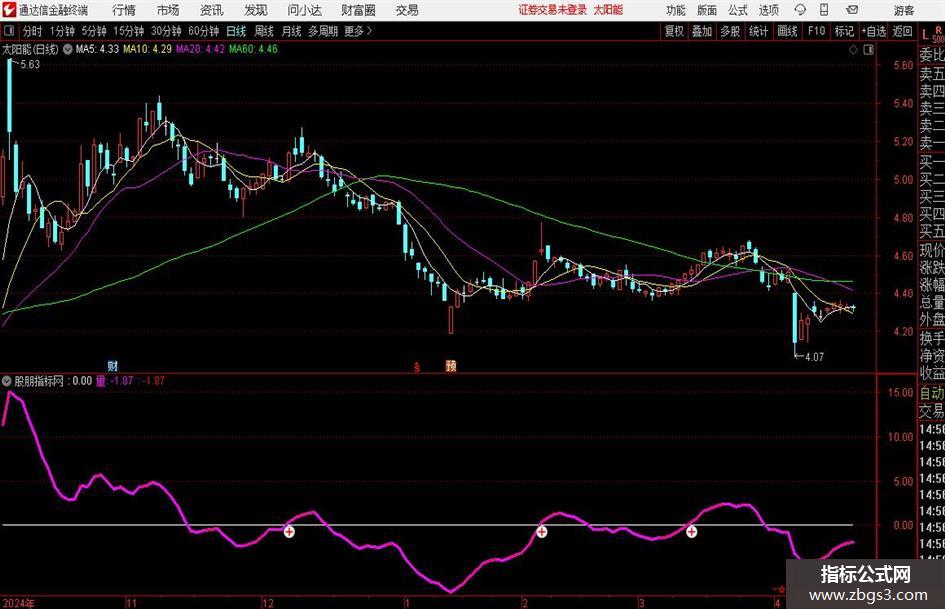
Task: Switch to the 5分钟 period tab
Action: point(93,31)
